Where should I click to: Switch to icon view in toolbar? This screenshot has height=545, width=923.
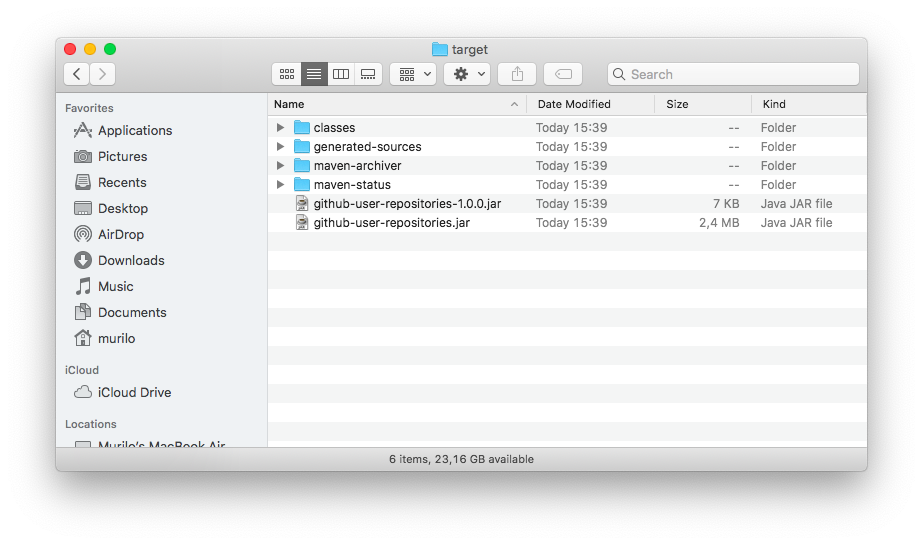287,74
